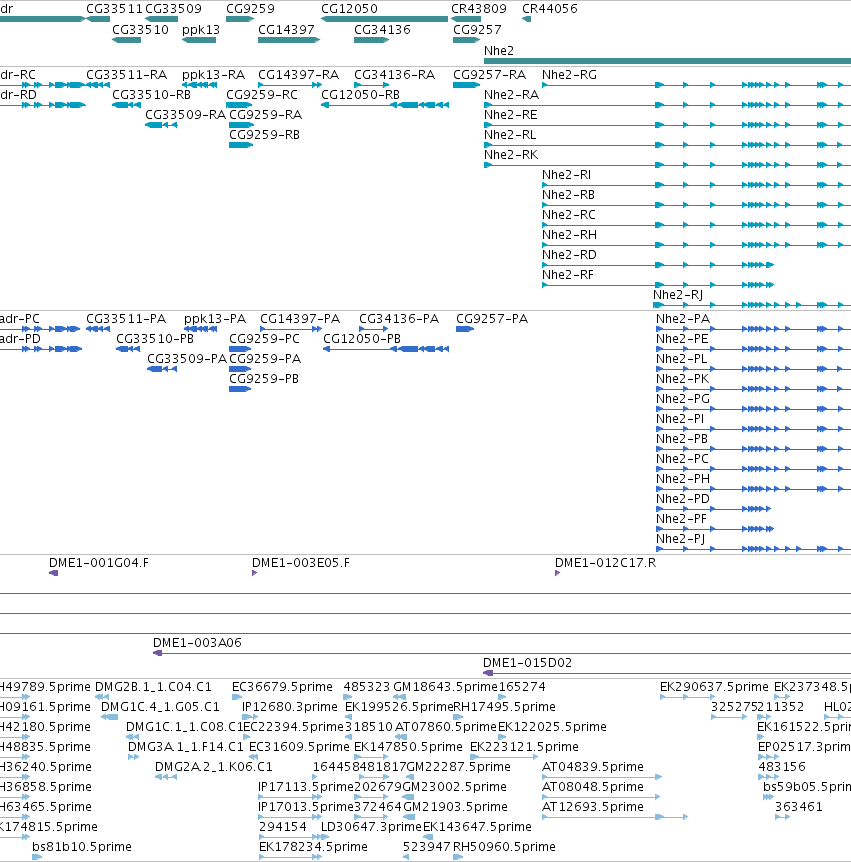Click the CG33510-RB transcript label

pyautogui.click(x=151, y=95)
